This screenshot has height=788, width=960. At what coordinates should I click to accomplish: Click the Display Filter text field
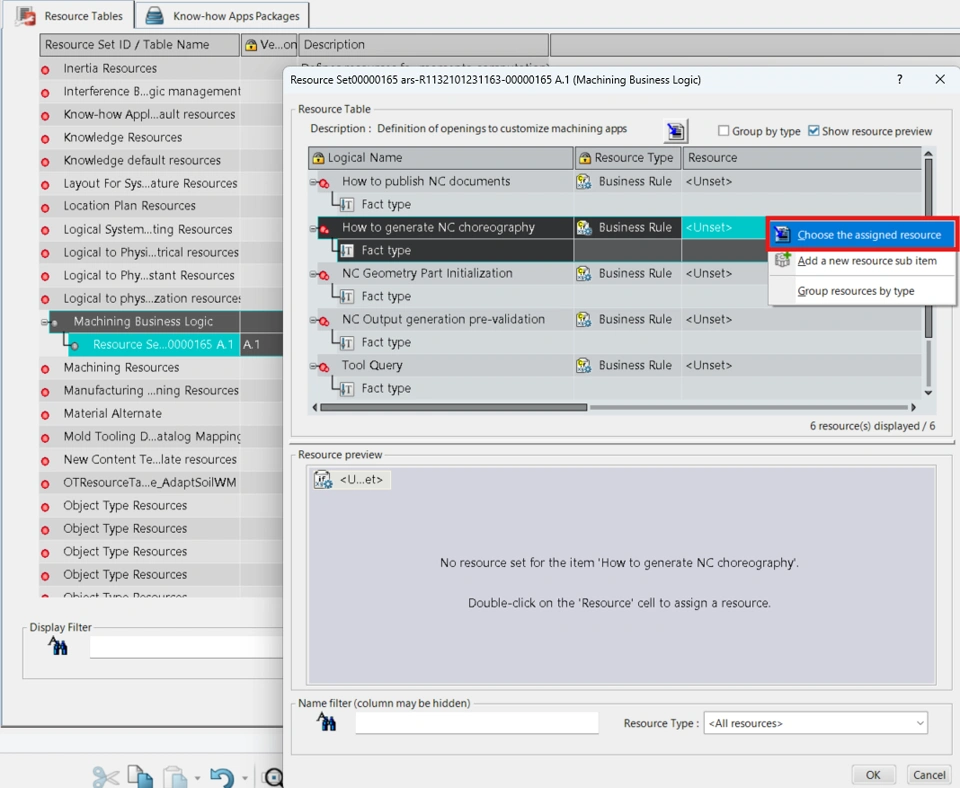186,647
